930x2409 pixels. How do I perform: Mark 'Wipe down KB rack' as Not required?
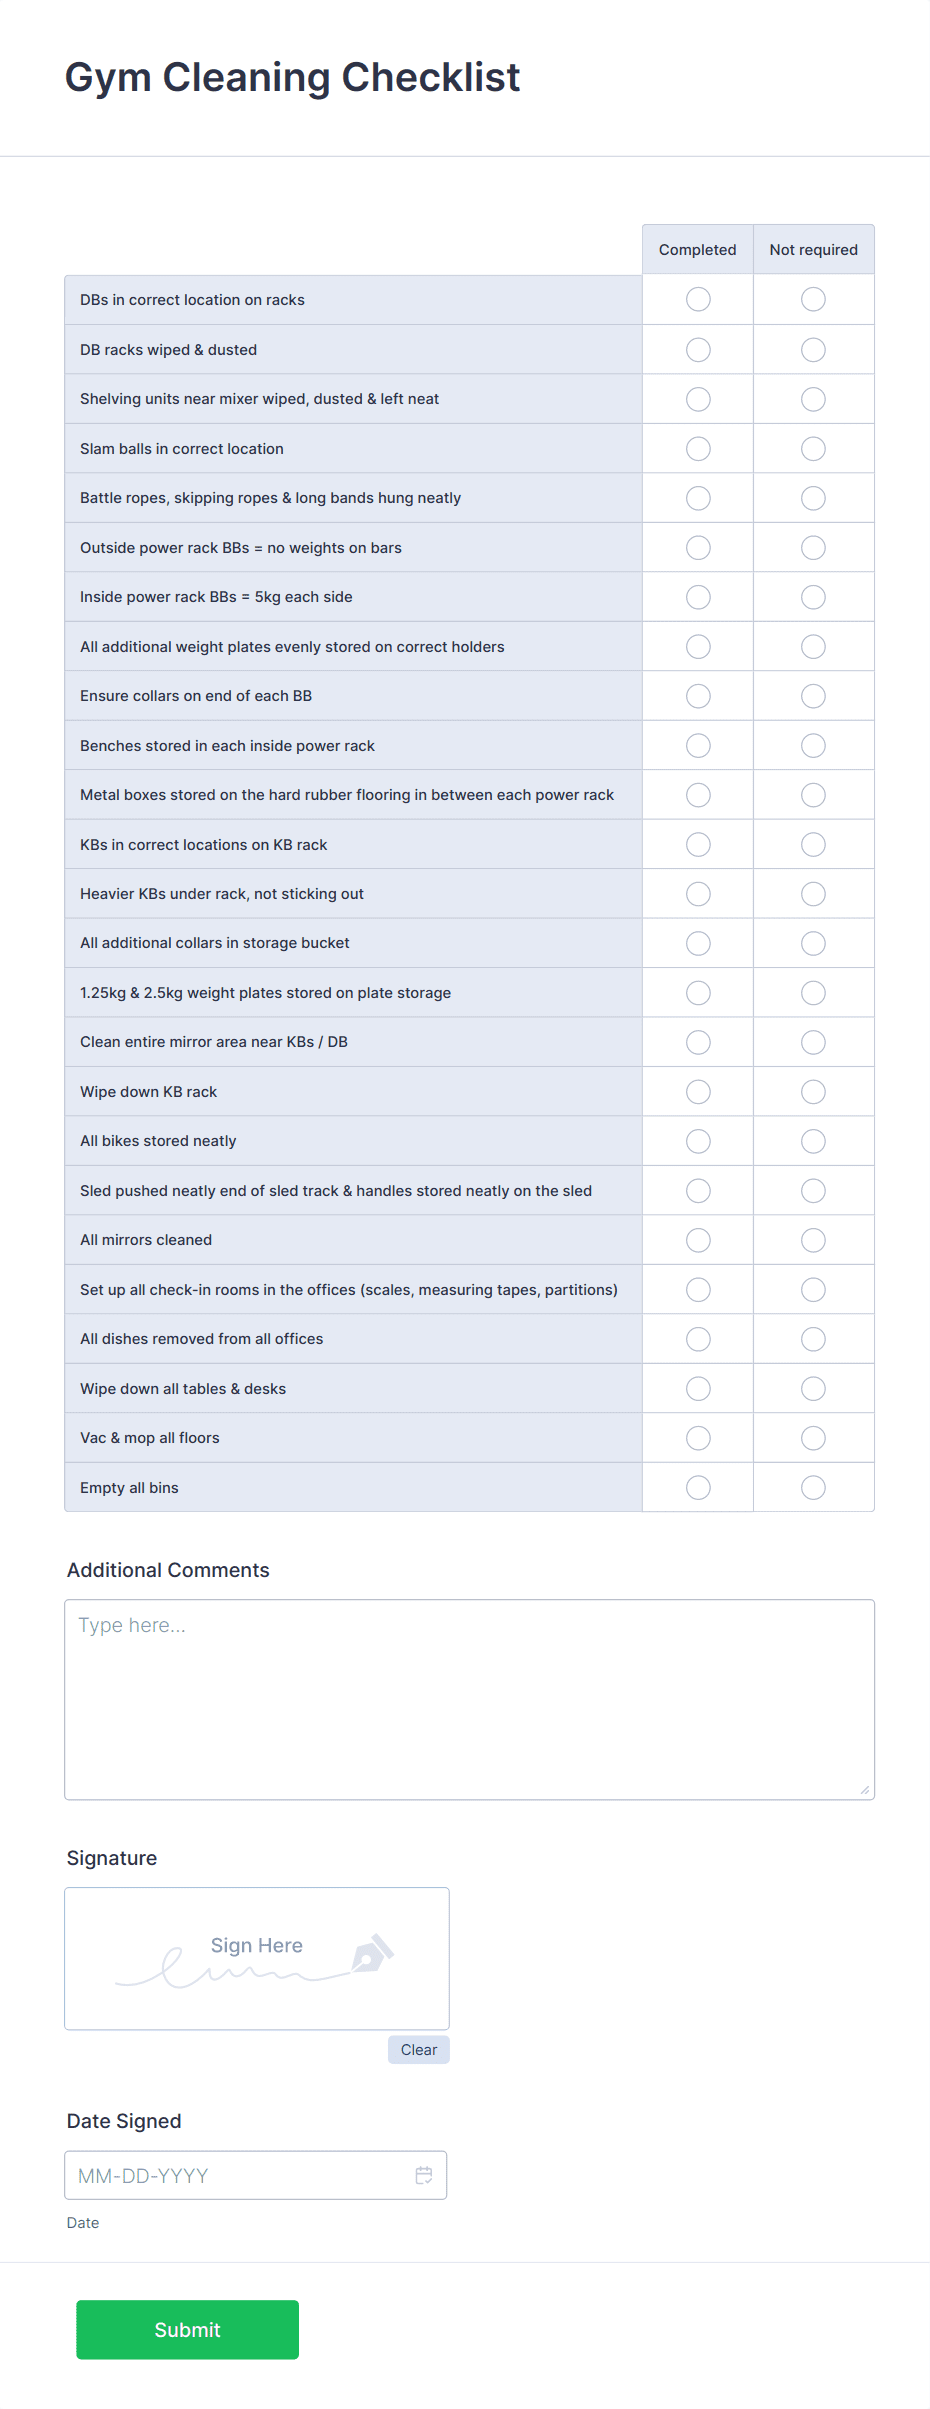pyautogui.click(x=813, y=1091)
